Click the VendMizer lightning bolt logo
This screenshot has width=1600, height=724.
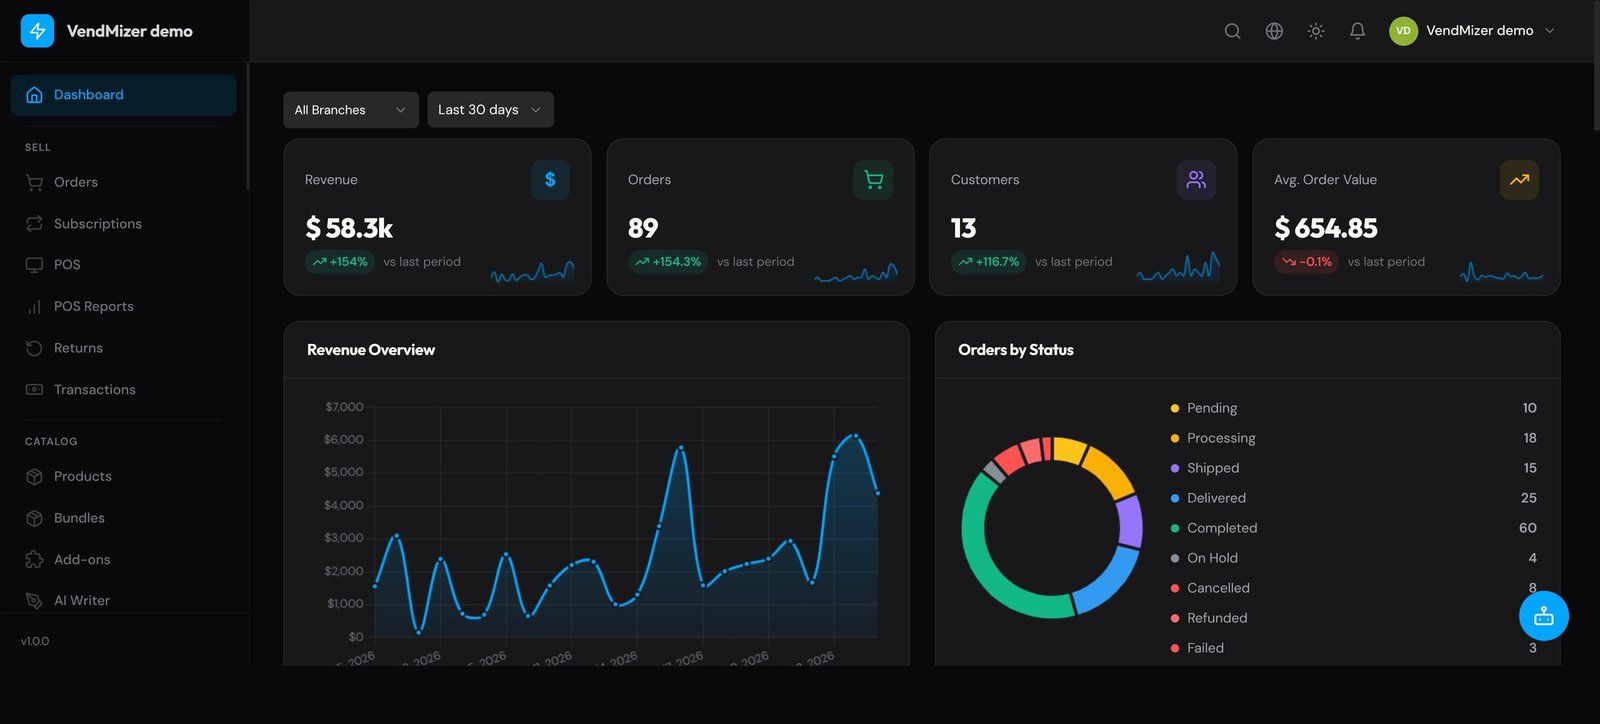click(38, 31)
